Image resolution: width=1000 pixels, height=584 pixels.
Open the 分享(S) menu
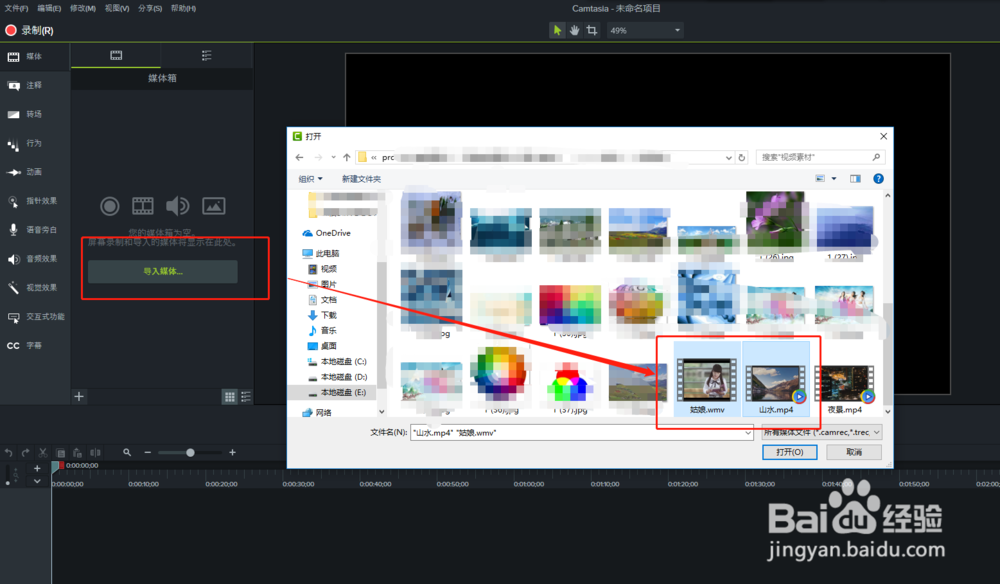click(x=150, y=8)
